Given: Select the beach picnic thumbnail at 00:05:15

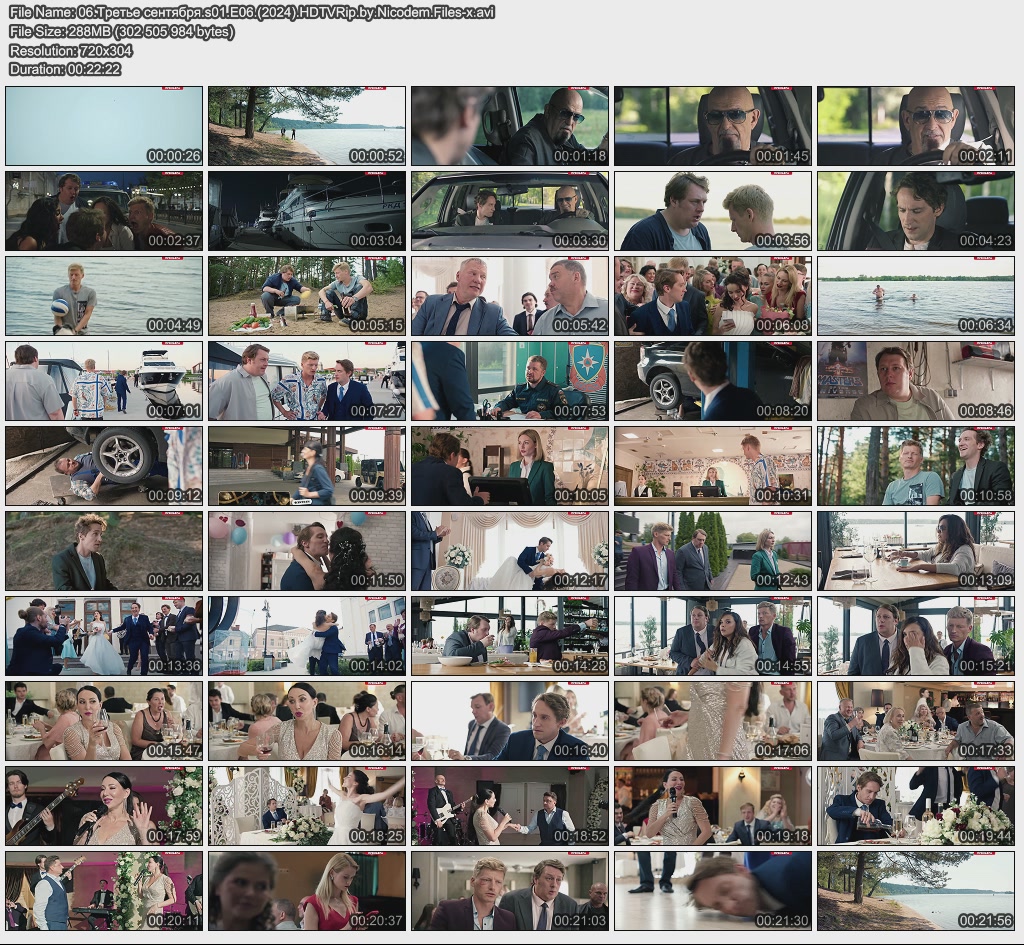Looking at the screenshot, I should coord(307,296).
